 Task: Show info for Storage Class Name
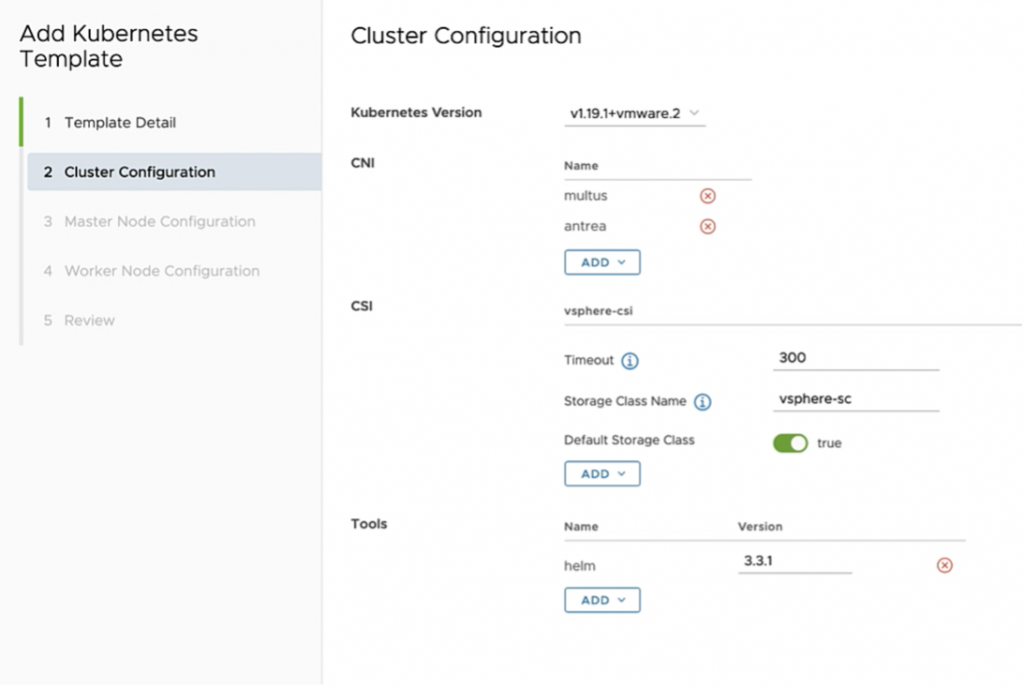pyautogui.click(x=703, y=402)
